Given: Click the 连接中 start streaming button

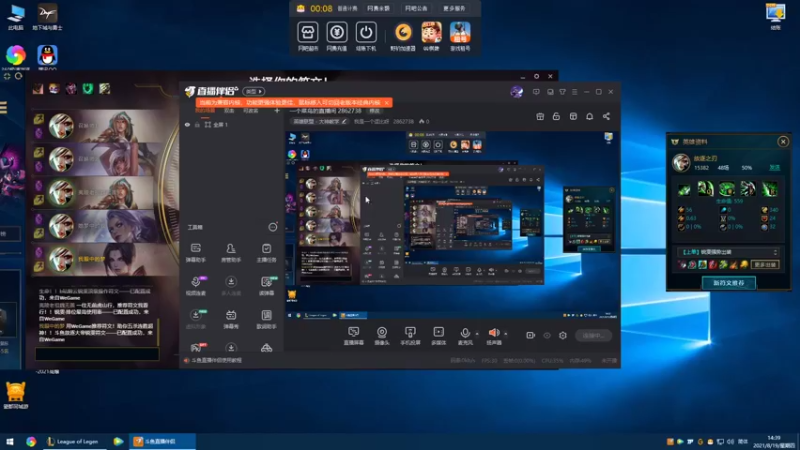Looking at the screenshot, I should (593, 335).
